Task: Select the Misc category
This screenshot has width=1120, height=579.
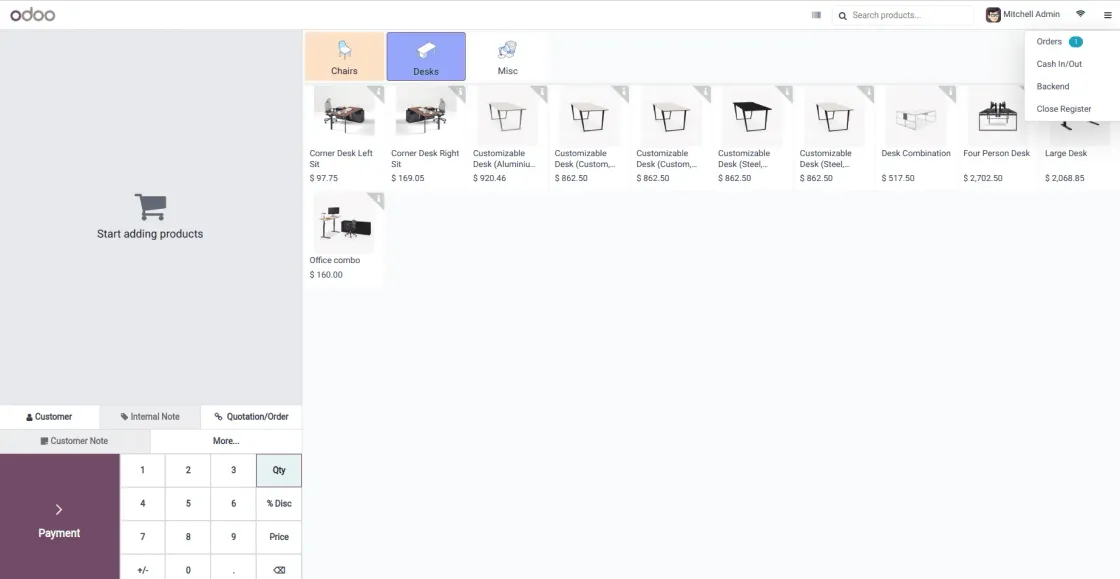Action: [508, 56]
